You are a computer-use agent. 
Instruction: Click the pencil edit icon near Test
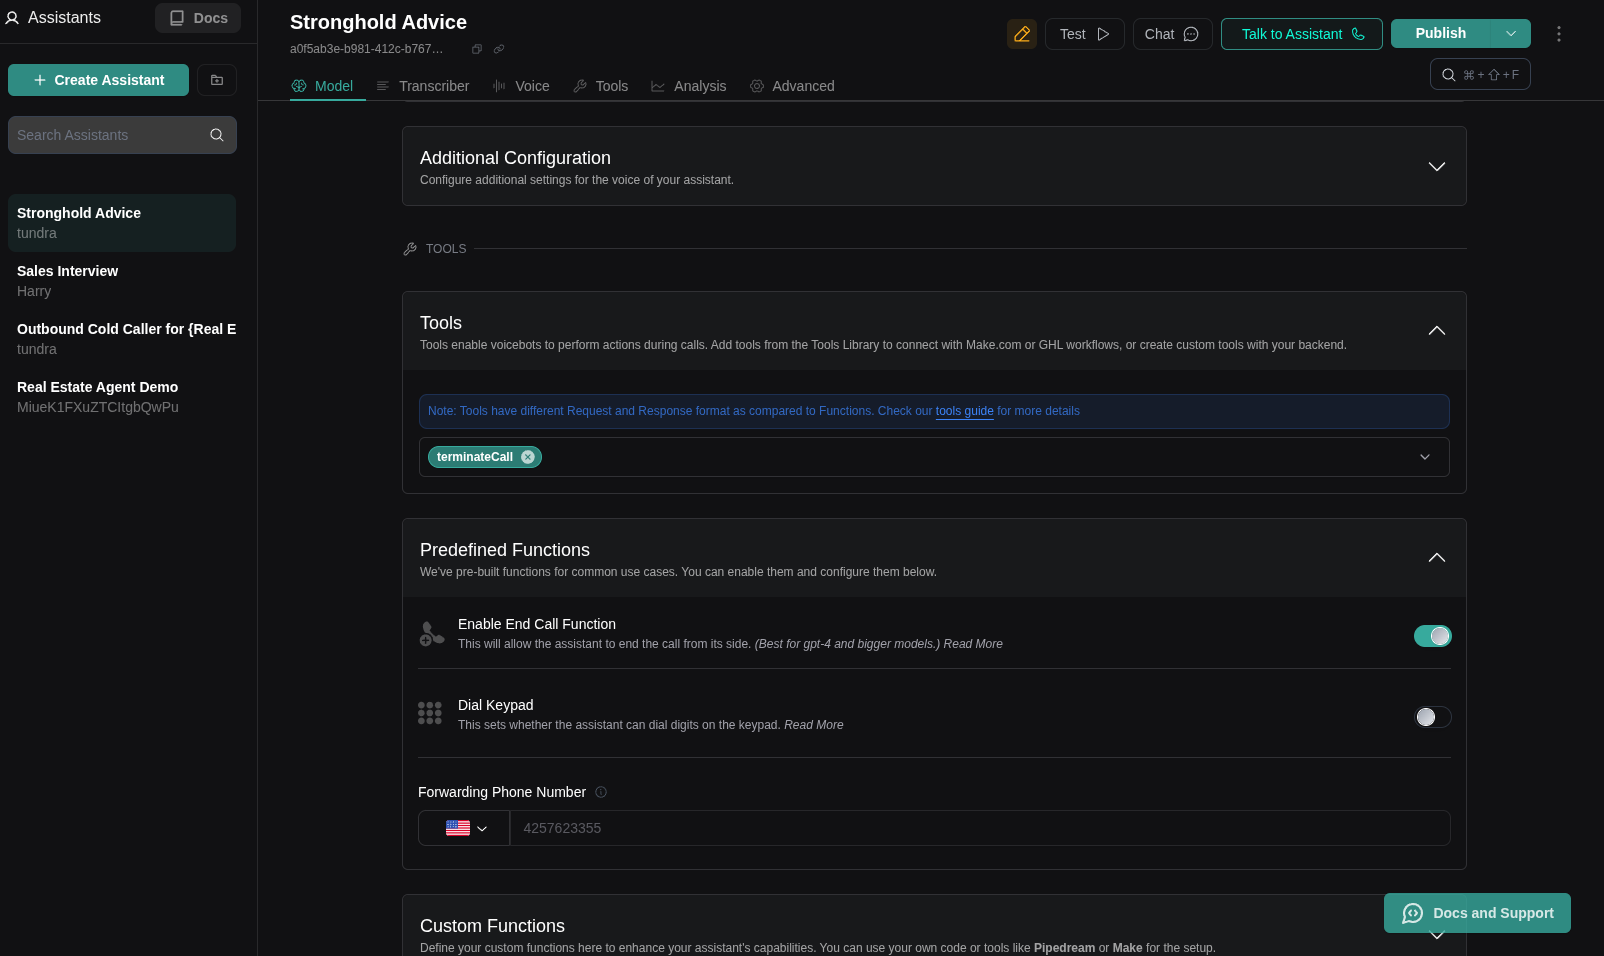[x=1021, y=33]
